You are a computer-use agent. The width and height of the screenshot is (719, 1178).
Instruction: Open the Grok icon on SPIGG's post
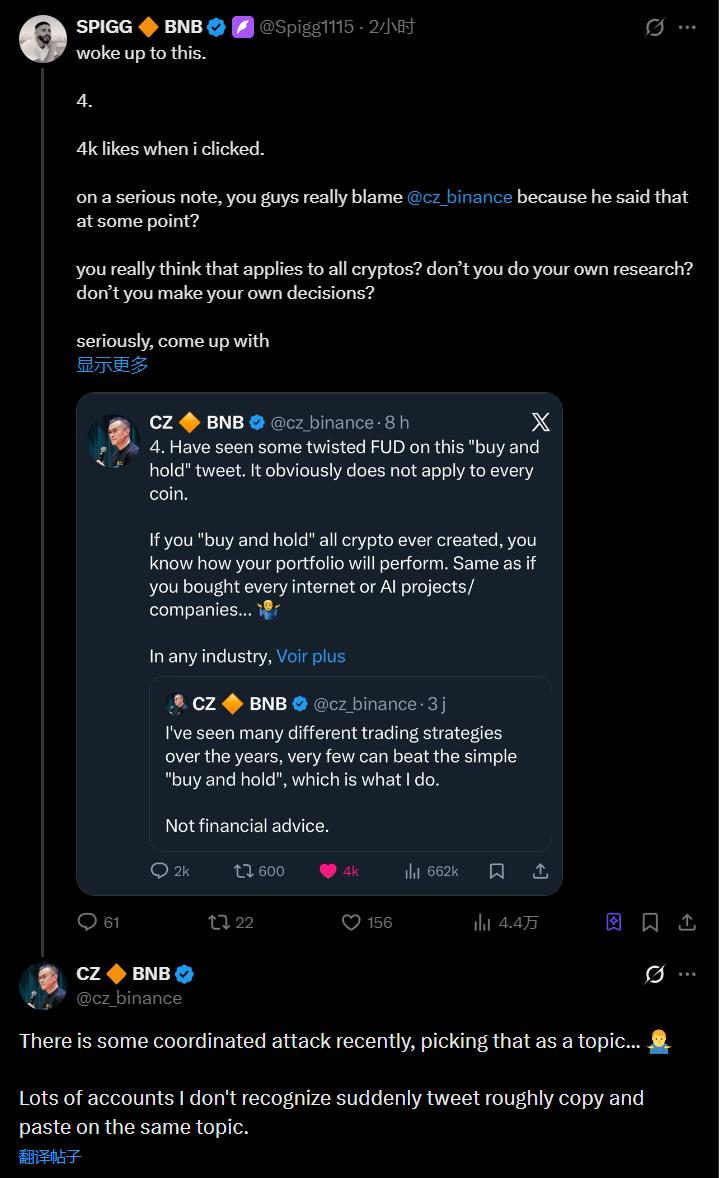[655, 28]
